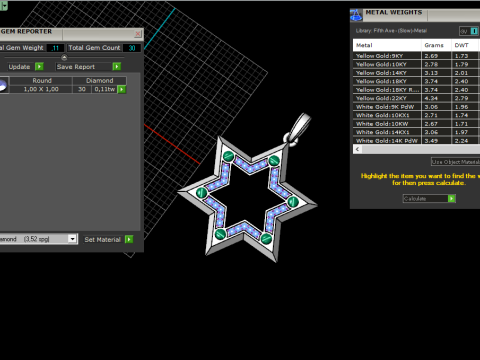Select the Yellow Gold:18KY row

[x=416, y=81]
